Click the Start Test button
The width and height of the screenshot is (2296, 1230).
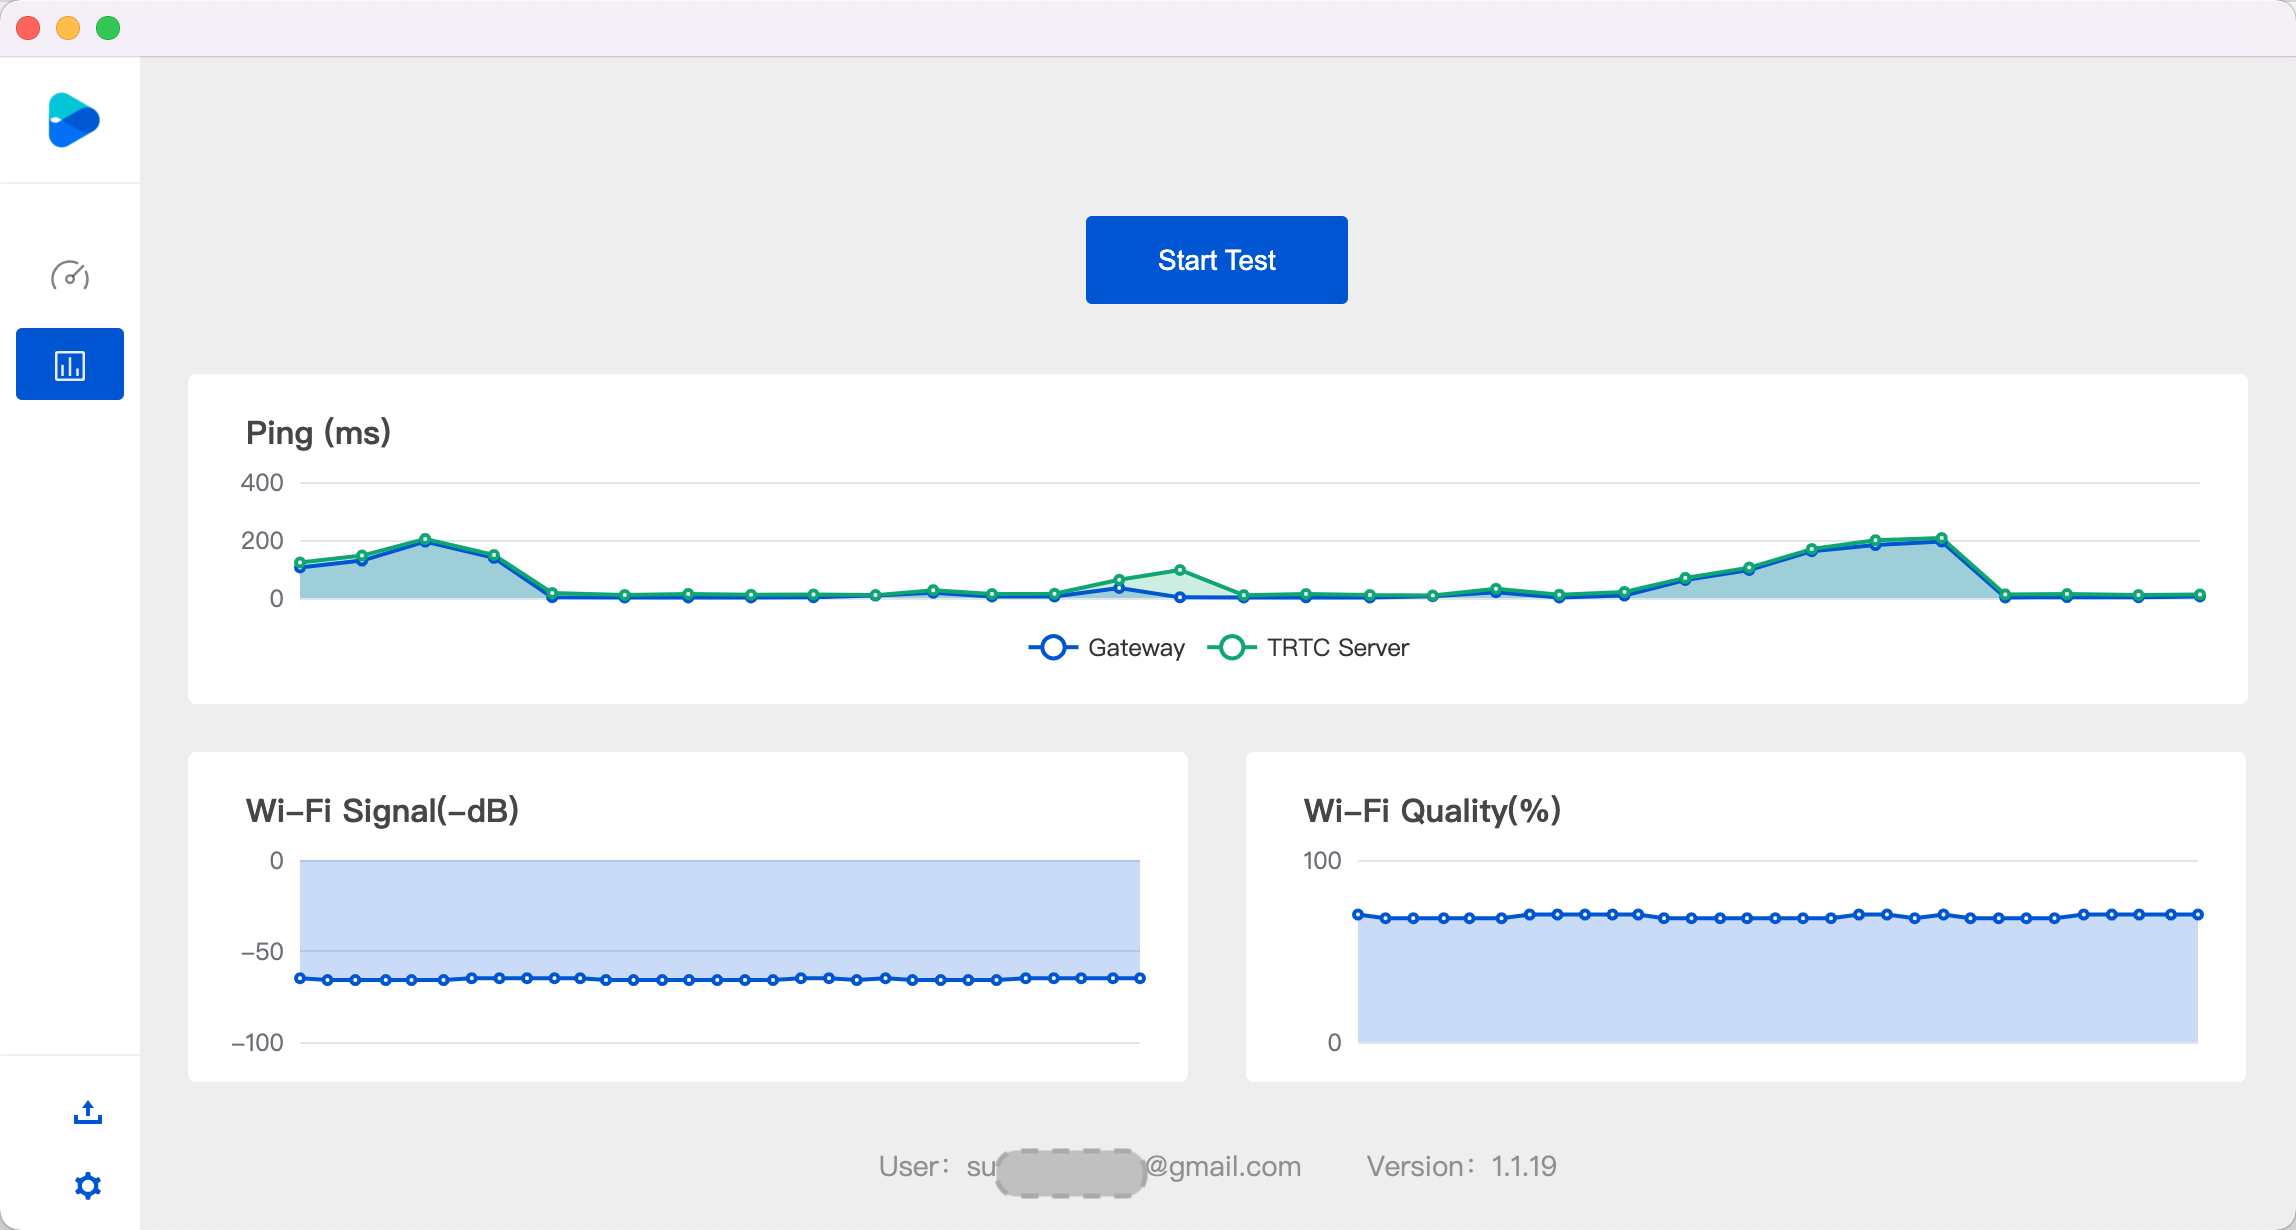pos(1216,260)
